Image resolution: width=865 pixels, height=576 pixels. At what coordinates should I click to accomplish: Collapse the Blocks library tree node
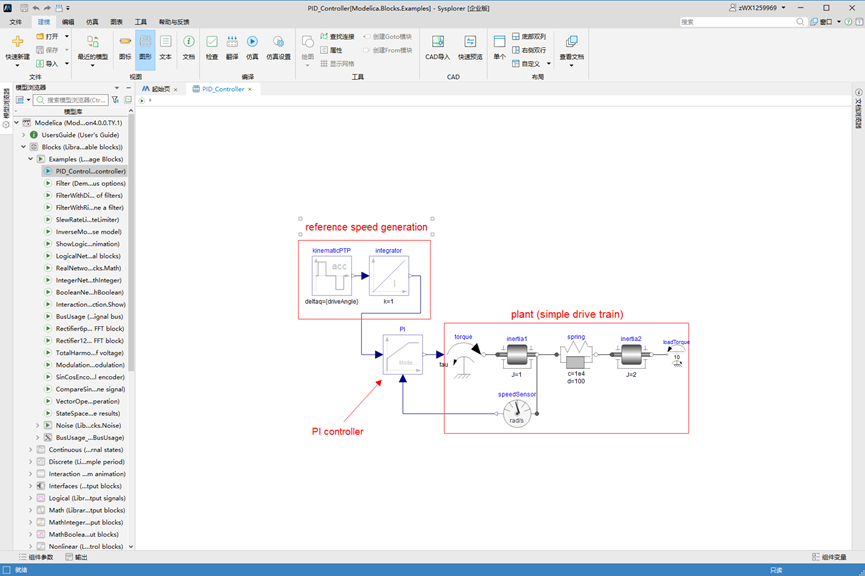click(24, 147)
